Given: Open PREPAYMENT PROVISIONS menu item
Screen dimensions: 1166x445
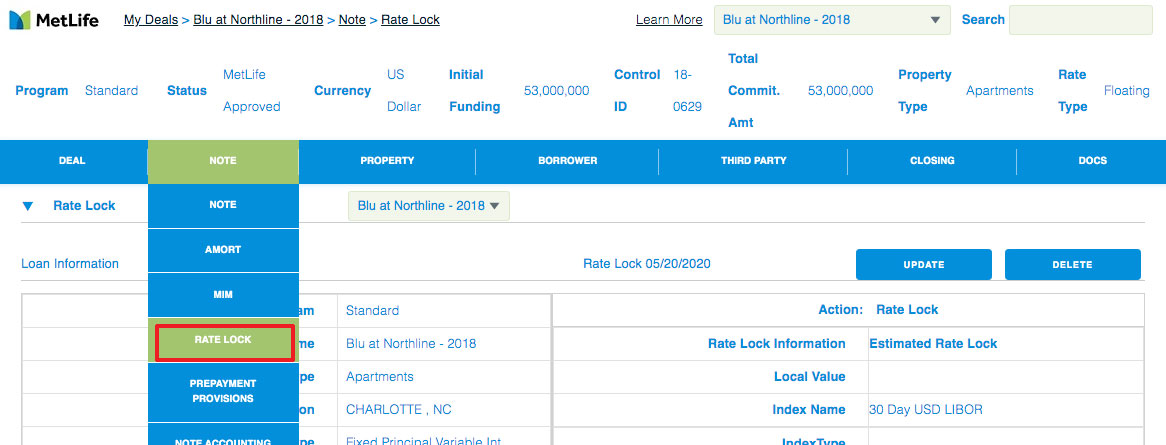Looking at the screenshot, I should tap(223, 391).
